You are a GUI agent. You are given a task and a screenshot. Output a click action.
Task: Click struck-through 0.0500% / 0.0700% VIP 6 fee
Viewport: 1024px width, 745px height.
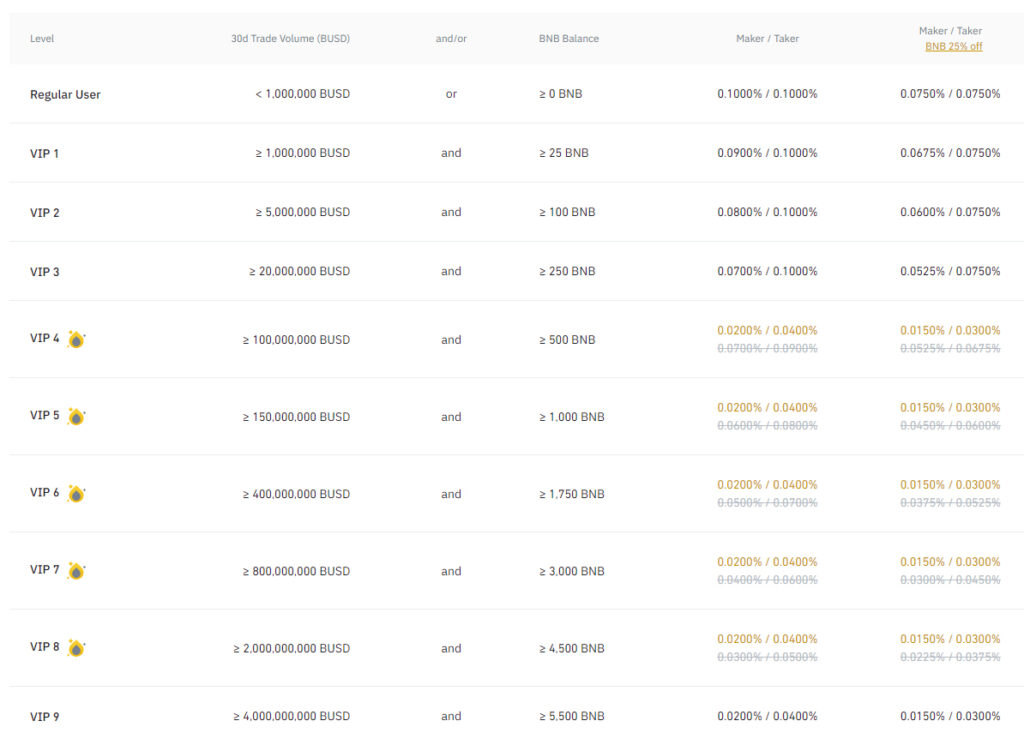coord(767,503)
